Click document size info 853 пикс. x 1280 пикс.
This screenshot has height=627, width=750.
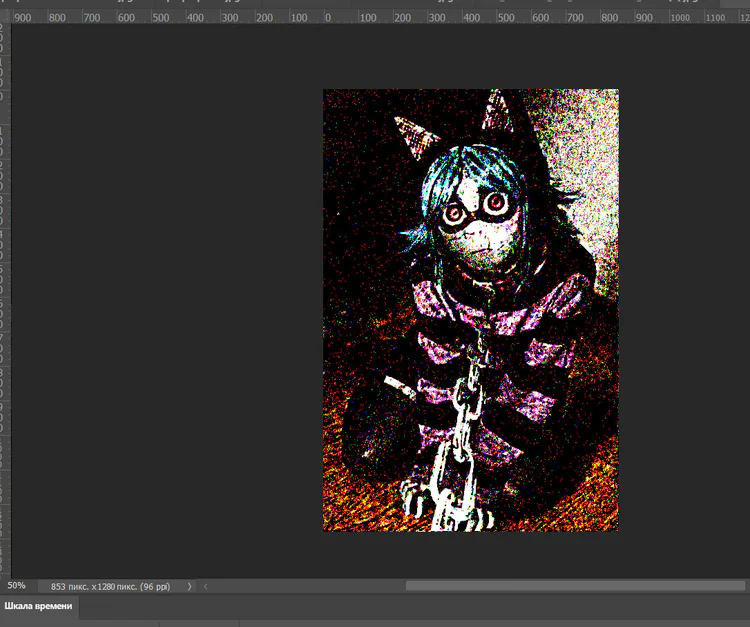[110, 586]
